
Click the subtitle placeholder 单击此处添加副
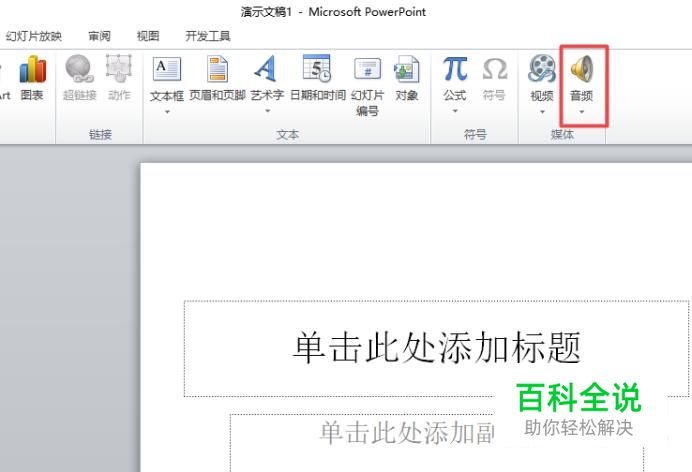click(x=406, y=433)
